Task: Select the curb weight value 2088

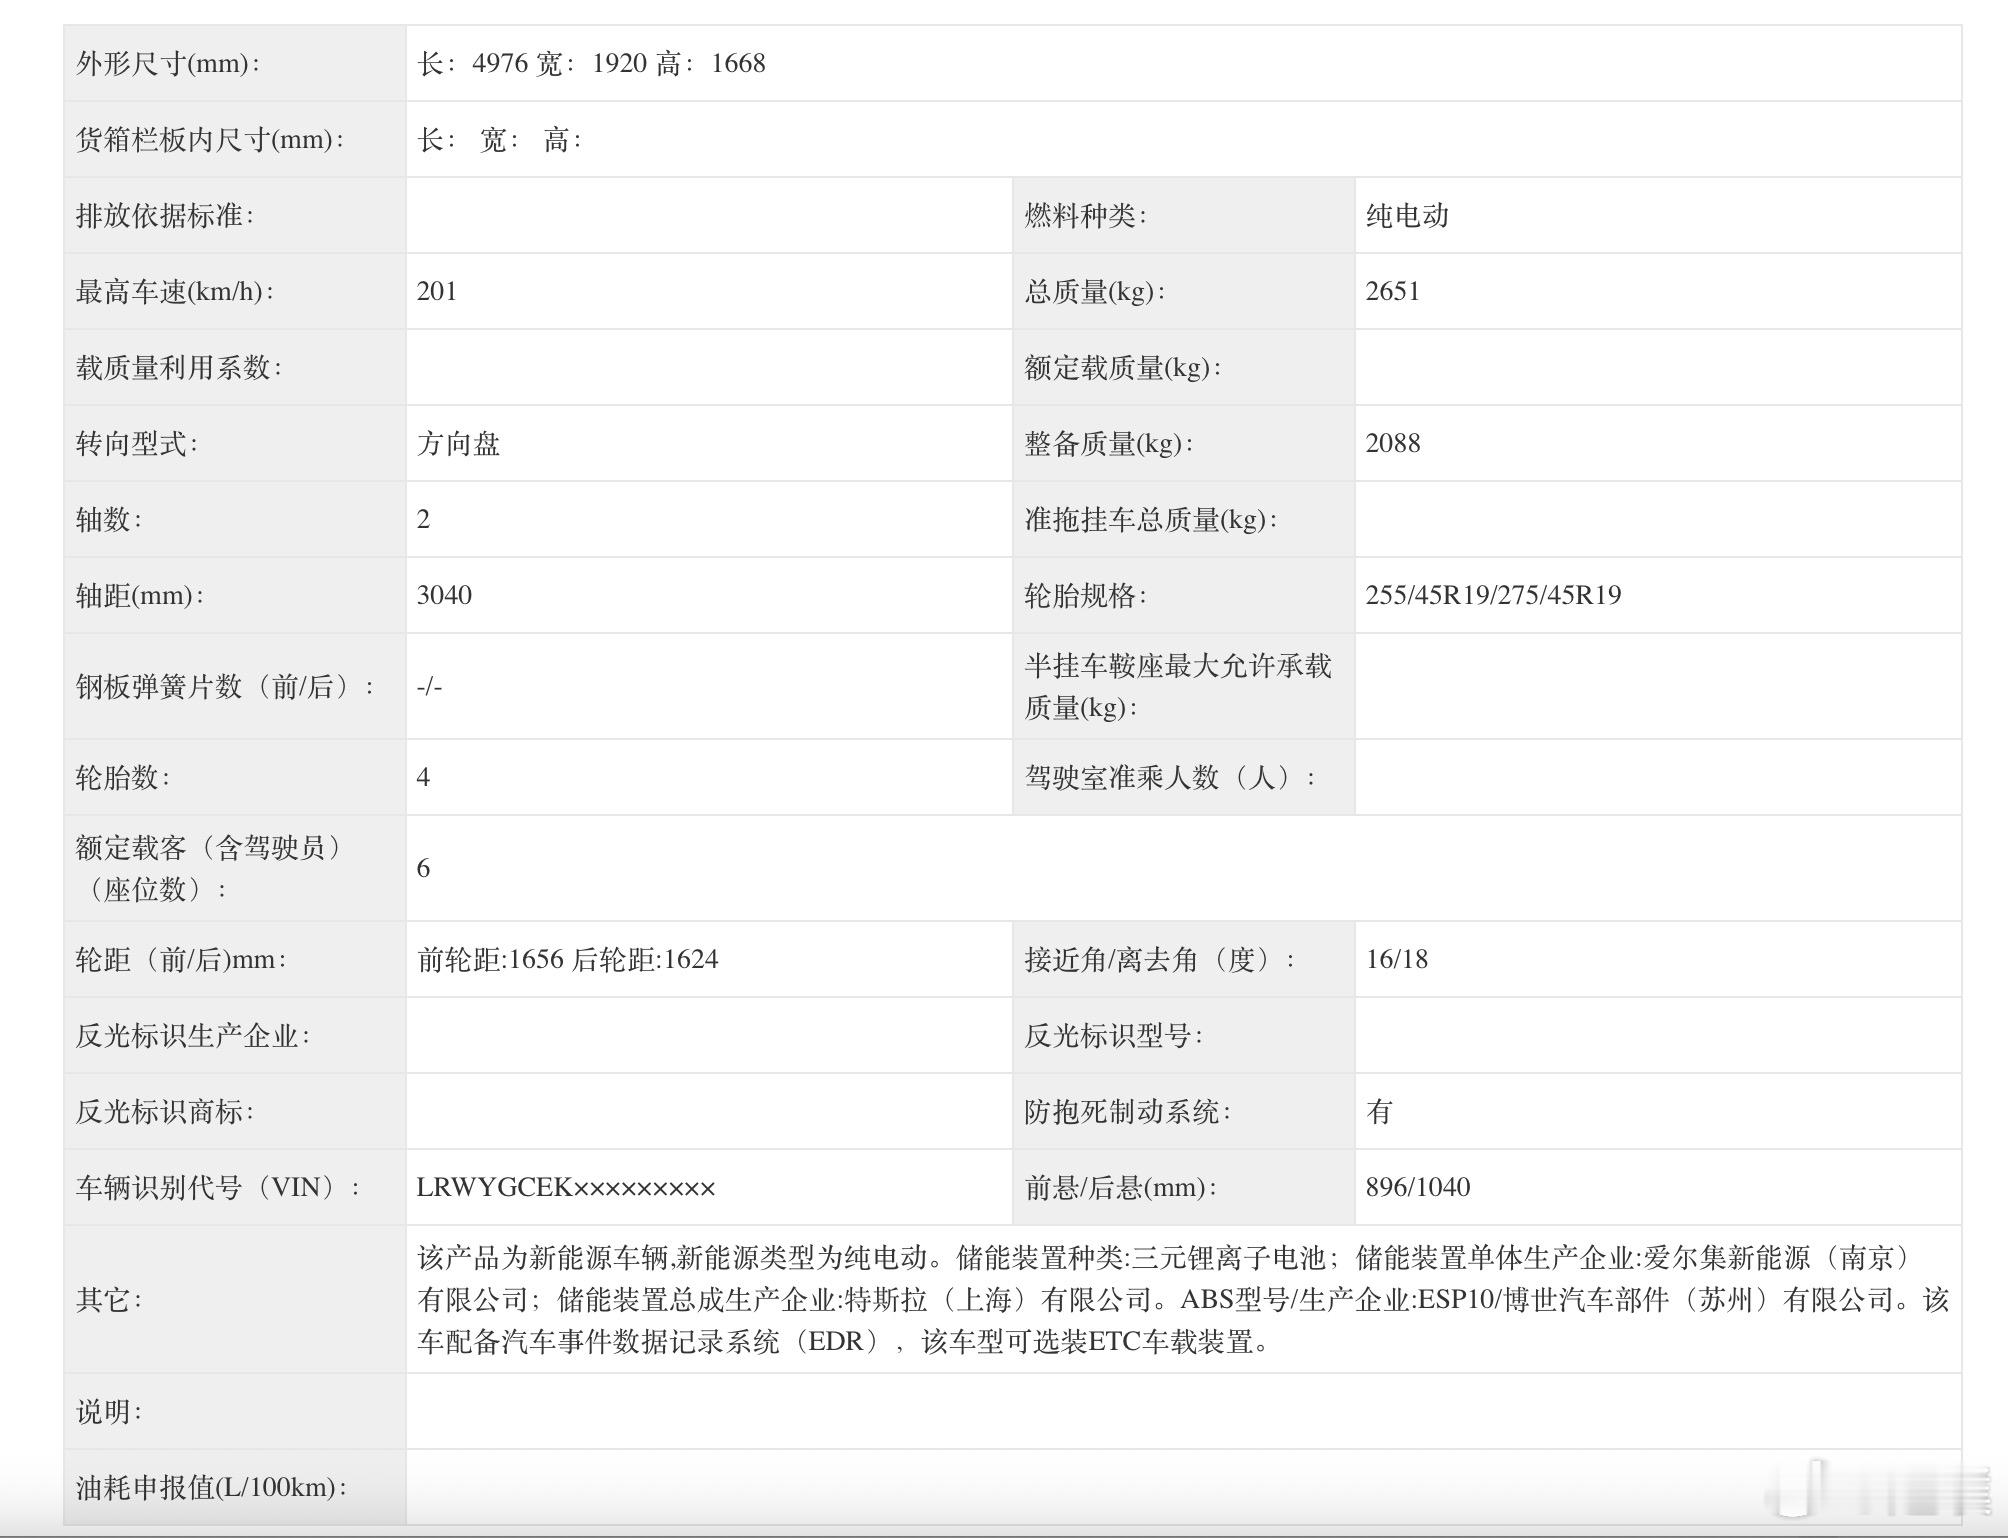Action: click(x=1393, y=444)
